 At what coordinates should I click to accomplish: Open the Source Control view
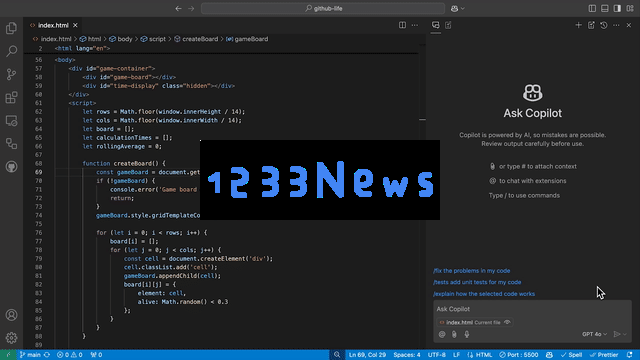click(x=11, y=74)
